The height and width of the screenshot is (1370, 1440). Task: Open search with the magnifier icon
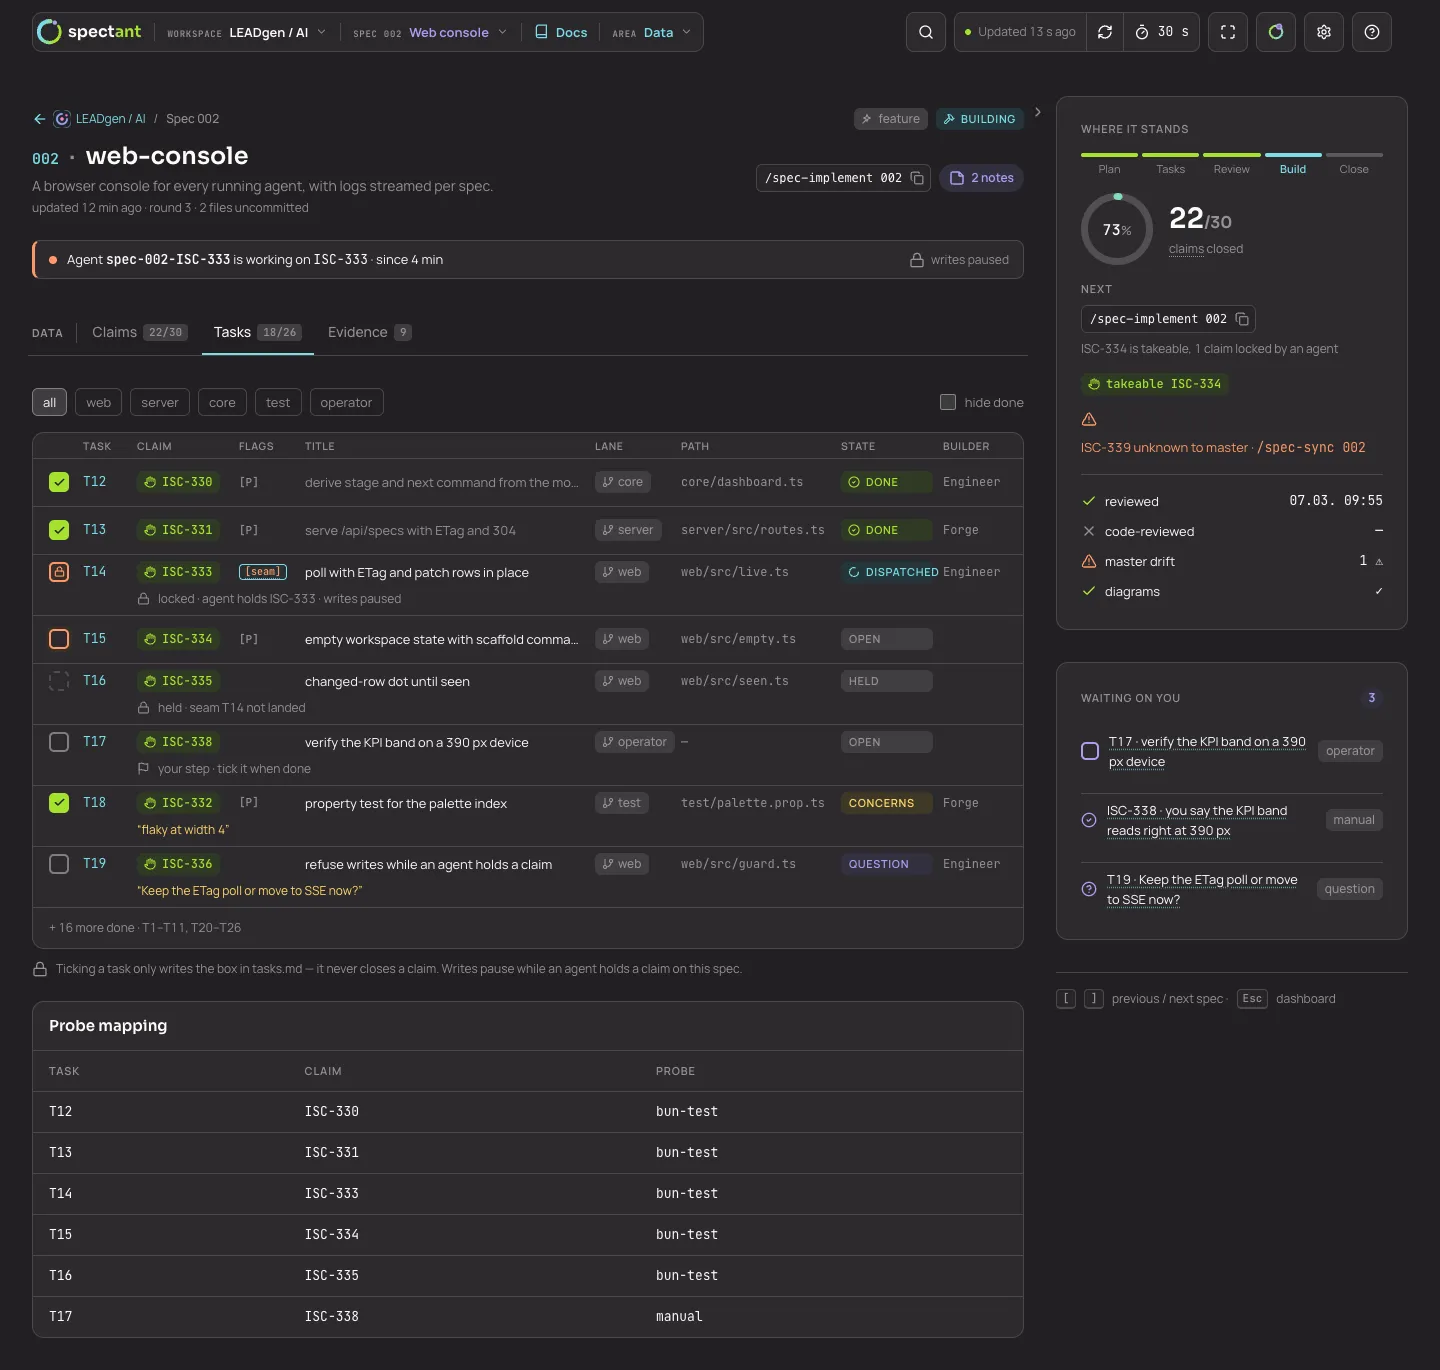[x=926, y=32]
